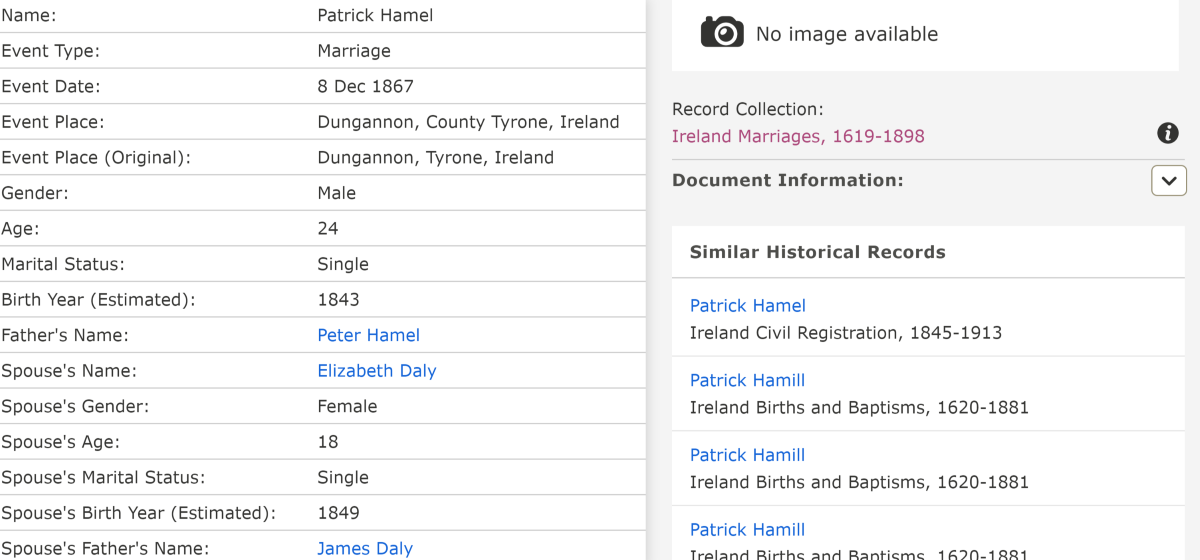Select the event date value 8 Dec 1867
This screenshot has width=1200, height=560.
point(365,86)
